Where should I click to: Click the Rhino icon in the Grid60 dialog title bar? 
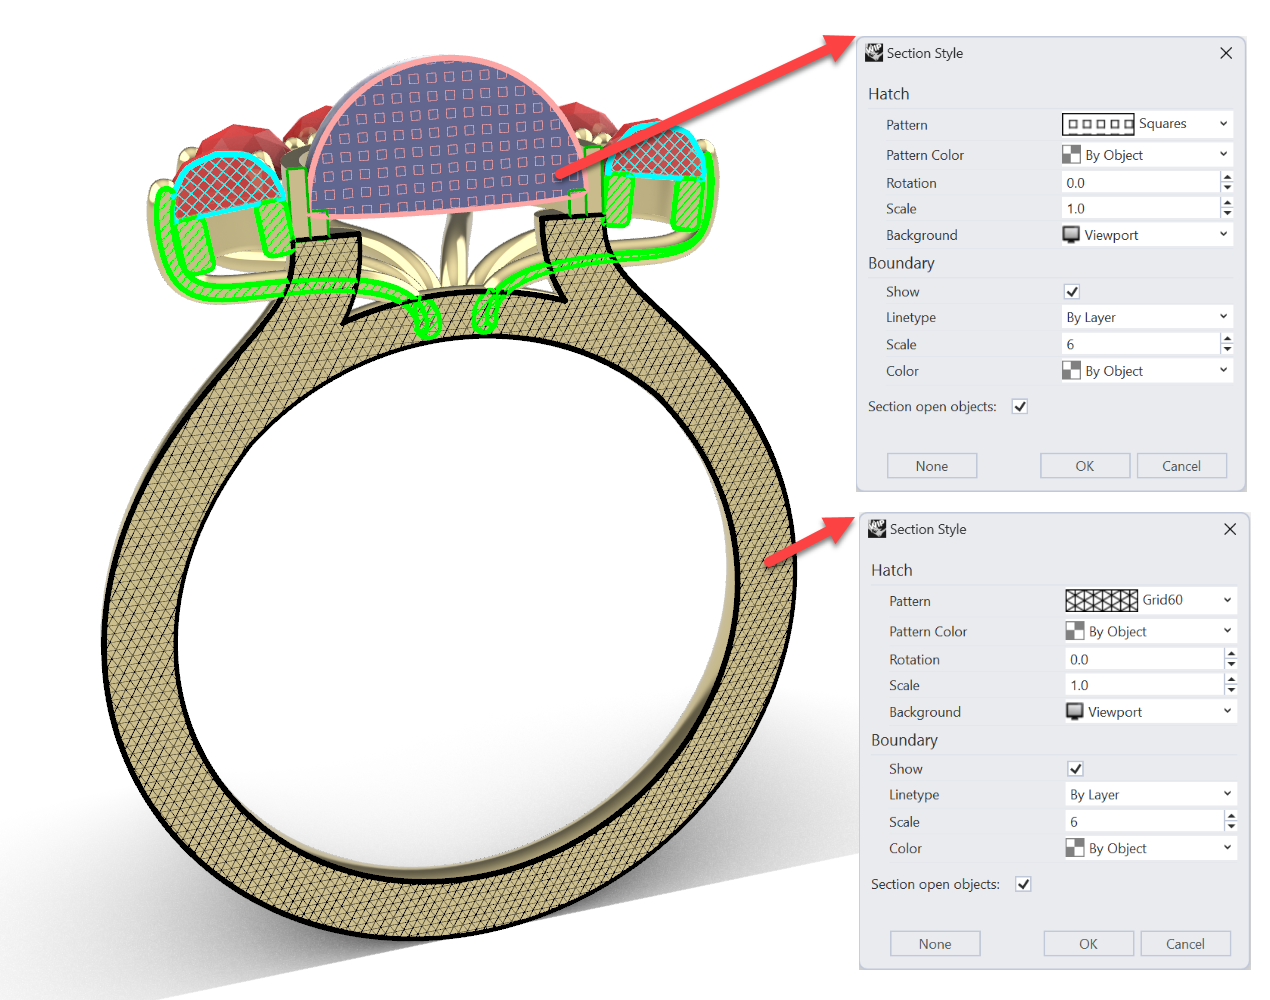click(877, 529)
